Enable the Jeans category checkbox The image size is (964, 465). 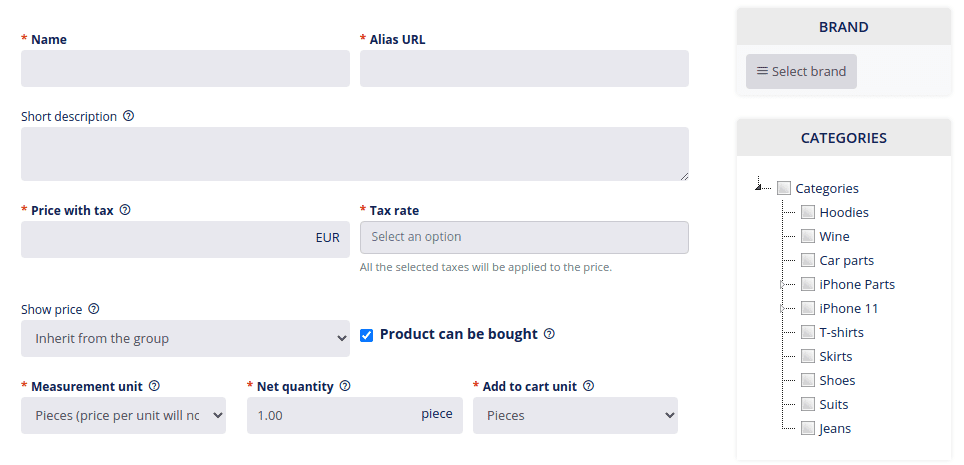click(x=807, y=428)
